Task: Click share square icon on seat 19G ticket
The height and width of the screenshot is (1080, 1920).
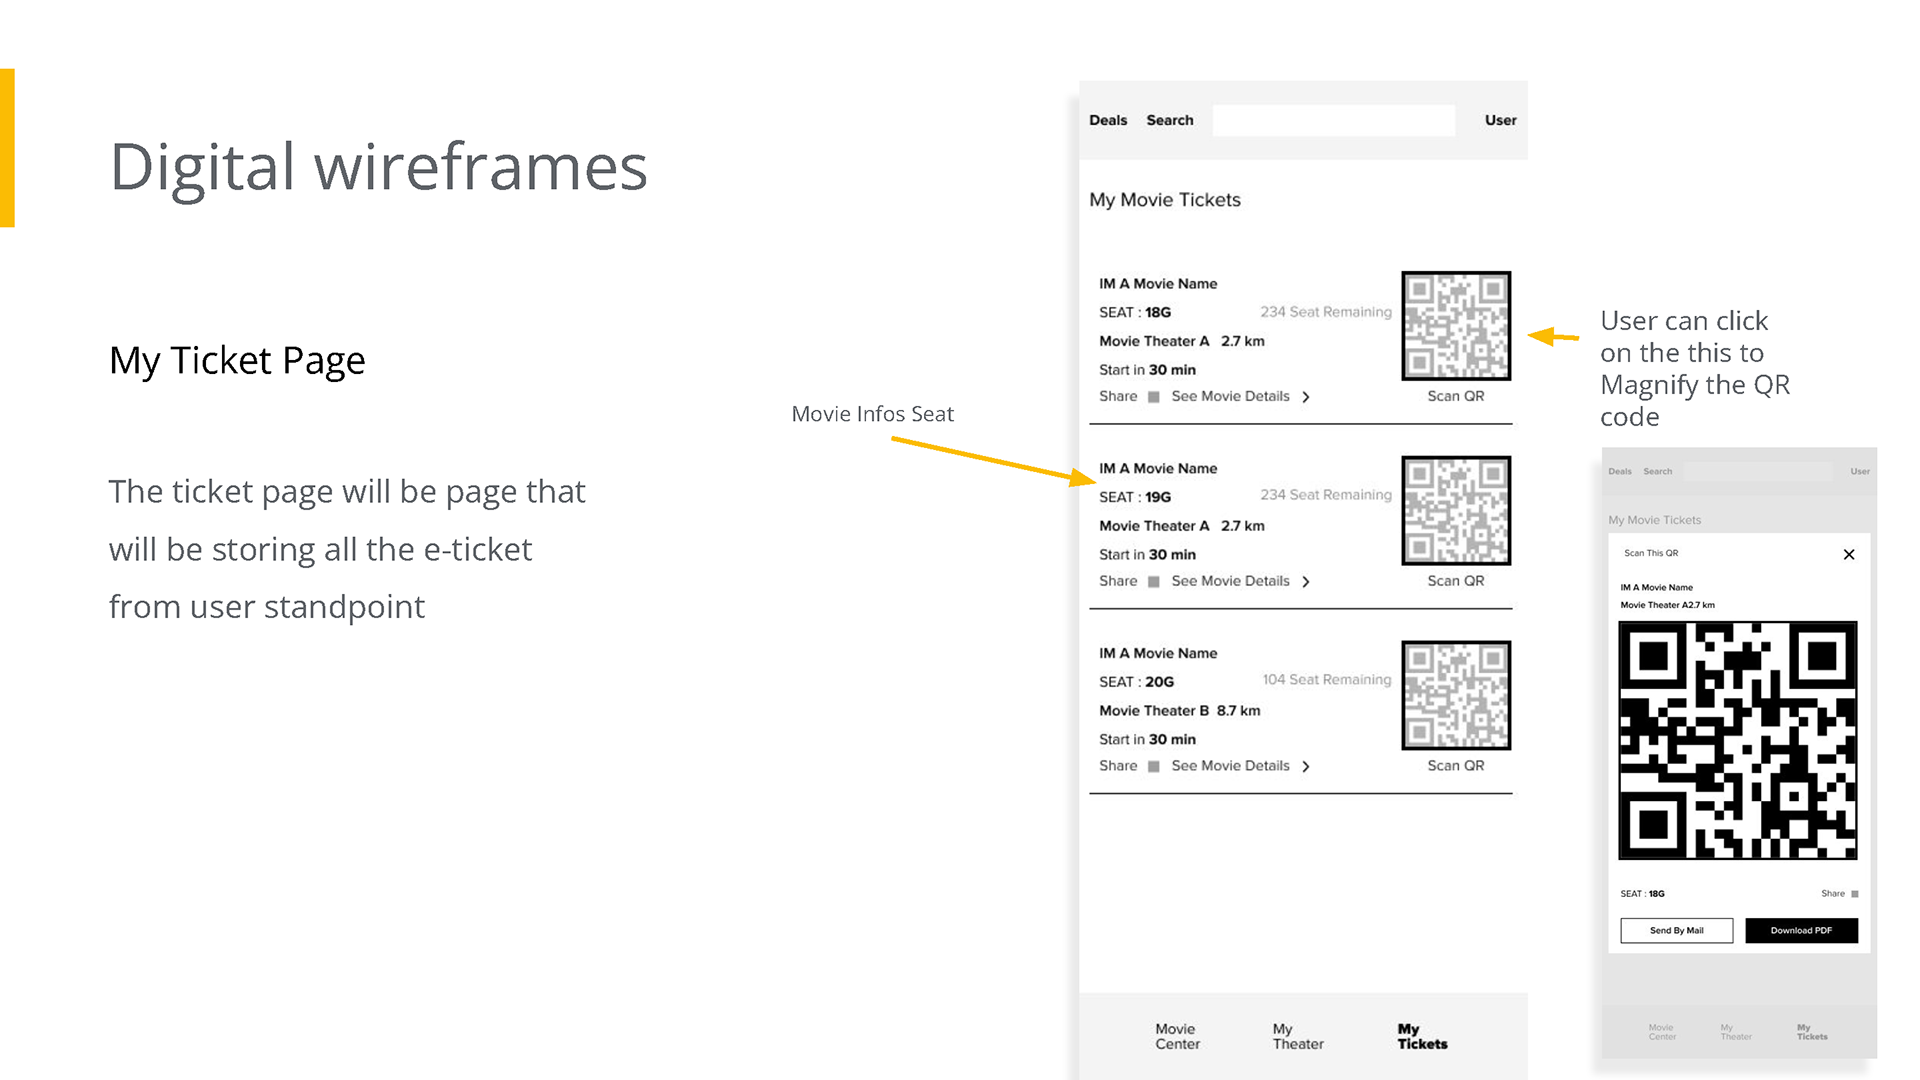Action: coord(1153,582)
